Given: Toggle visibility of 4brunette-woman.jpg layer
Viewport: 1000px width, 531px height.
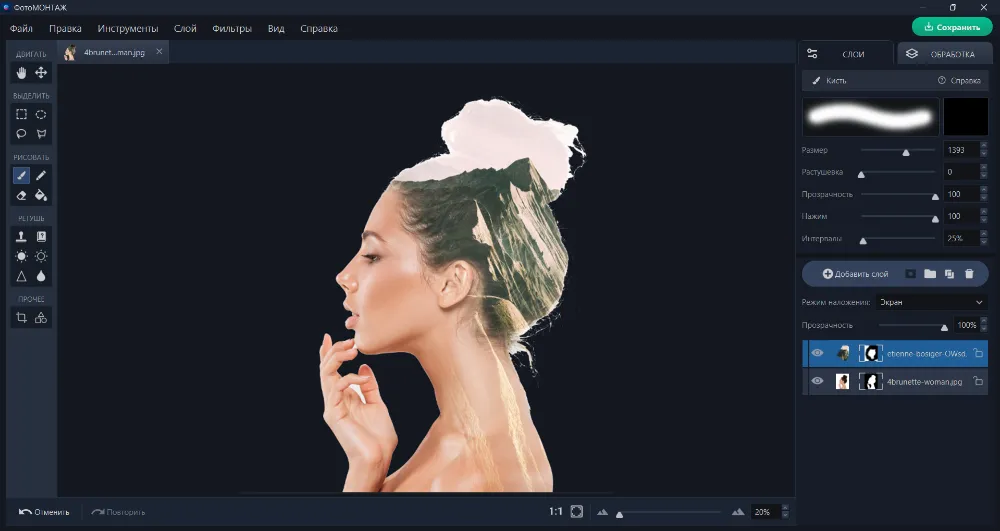Looking at the screenshot, I should [817, 381].
